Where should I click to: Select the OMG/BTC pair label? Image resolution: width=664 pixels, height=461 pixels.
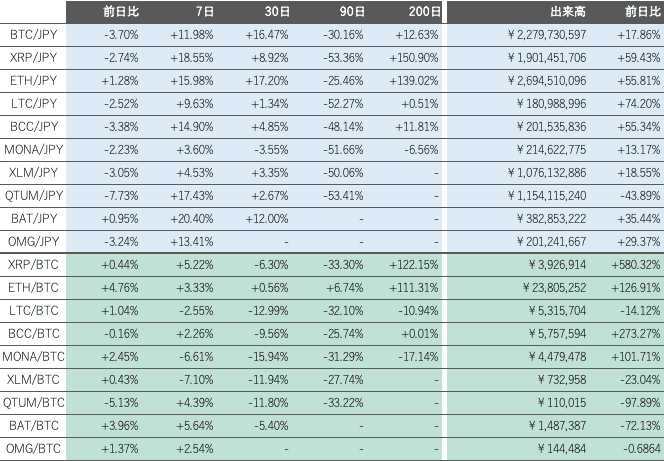coord(33,449)
